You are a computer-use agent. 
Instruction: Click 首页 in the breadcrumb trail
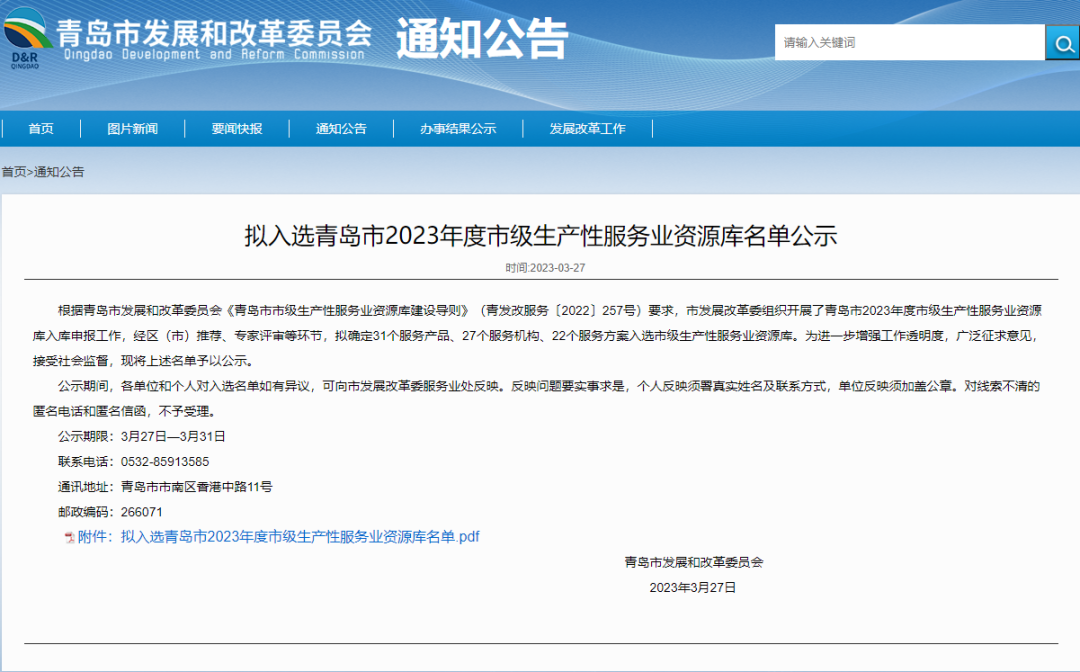pyautogui.click(x=18, y=171)
